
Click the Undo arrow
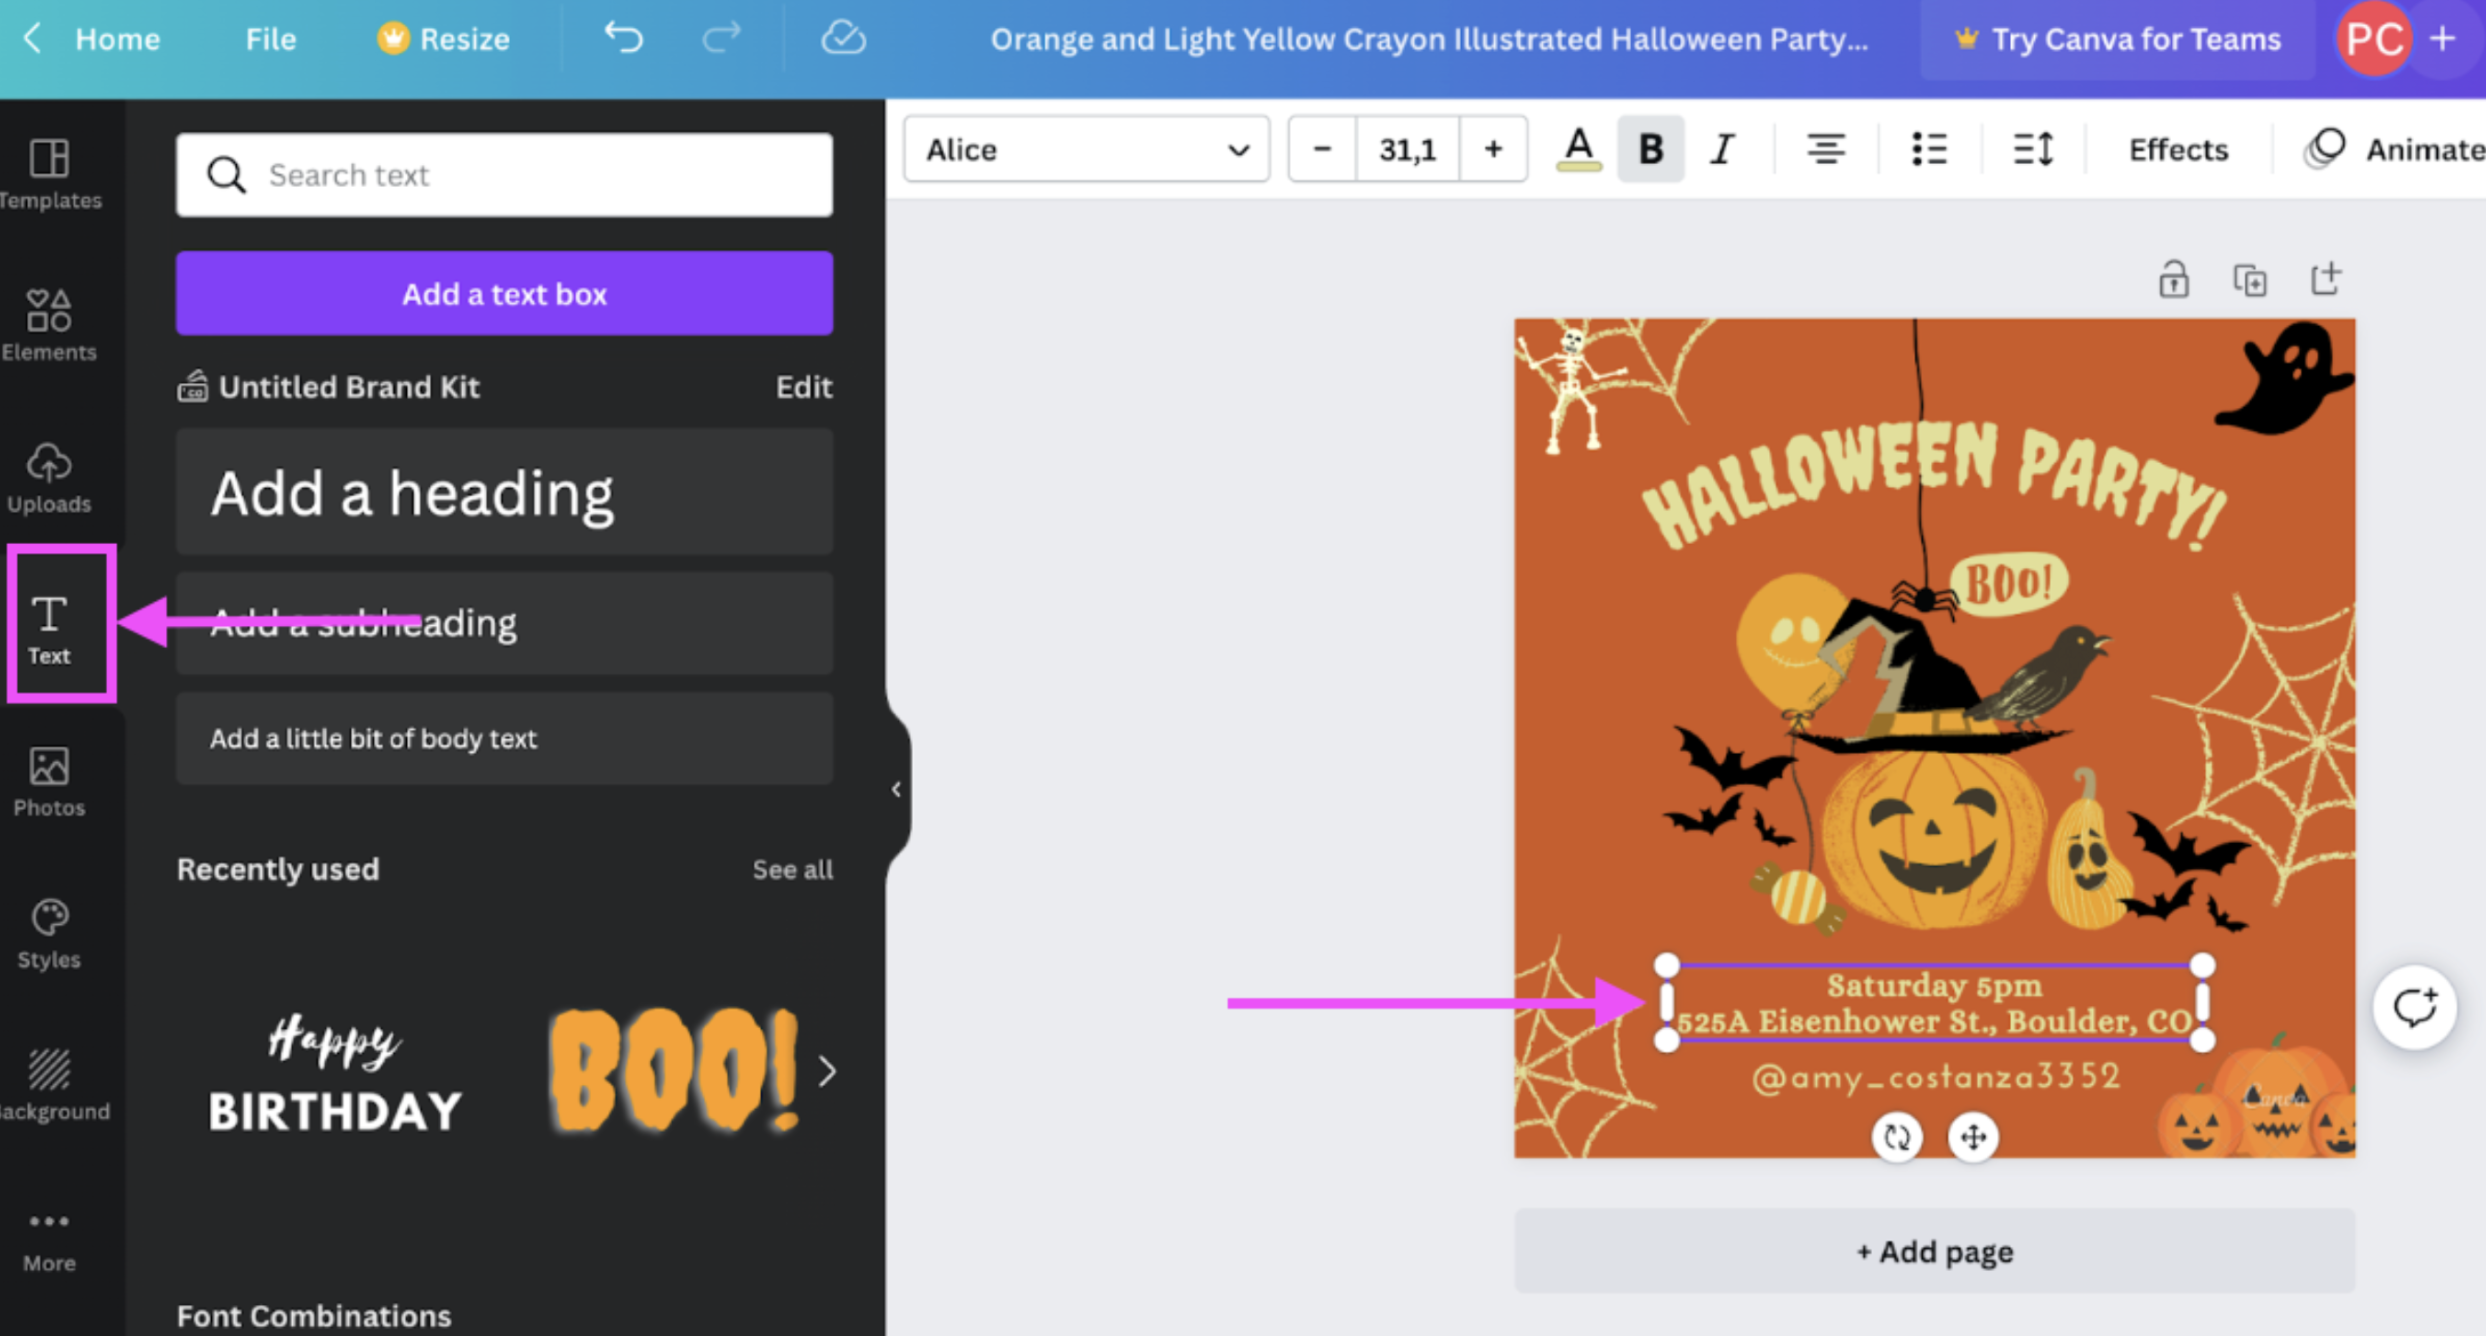pyautogui.click(x=624, y=39)
